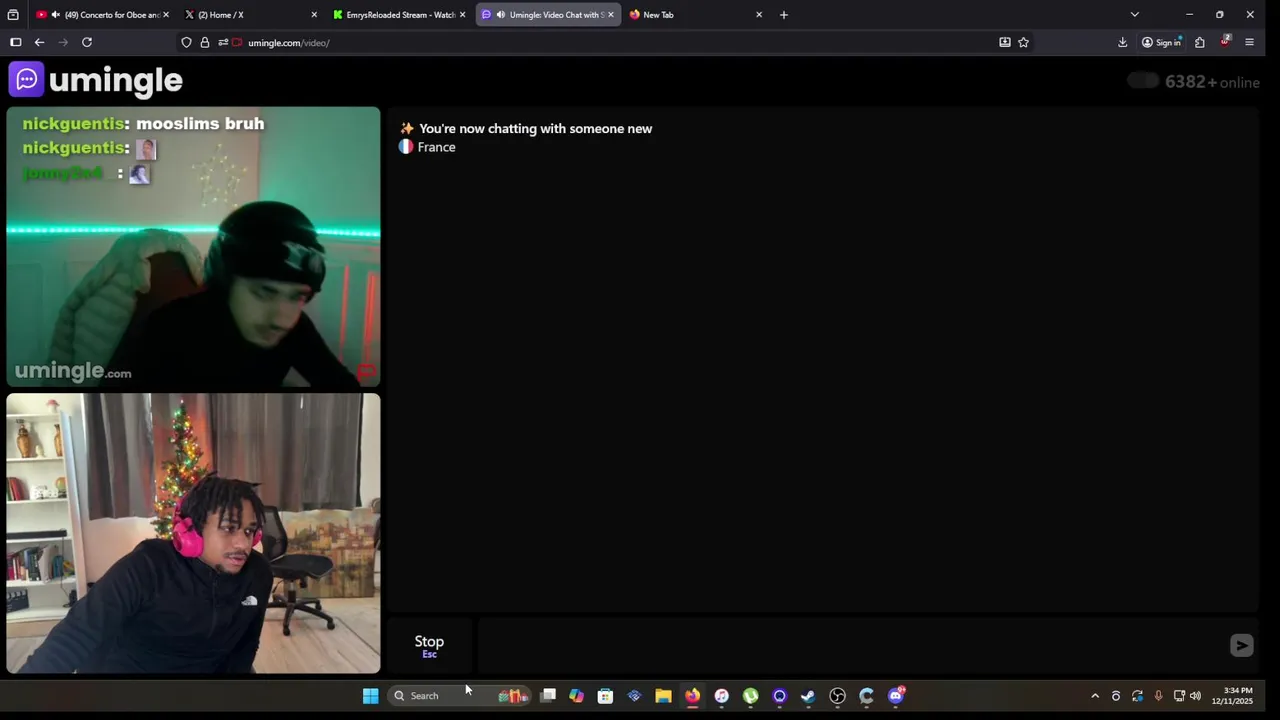Click the site padlock icon
The width and height of the screenshot is (1280, 720).
(205, 42)
